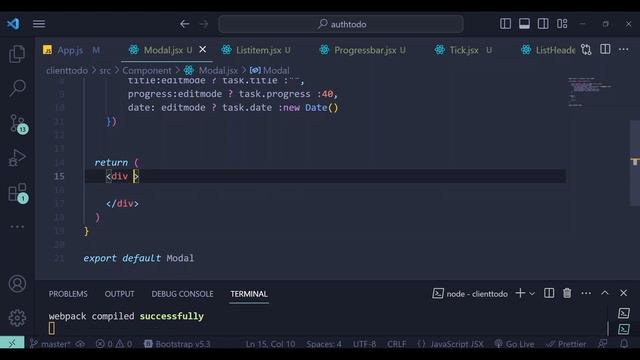
Task: Kill terminal with the trash icon
Action: pos(567,293)
